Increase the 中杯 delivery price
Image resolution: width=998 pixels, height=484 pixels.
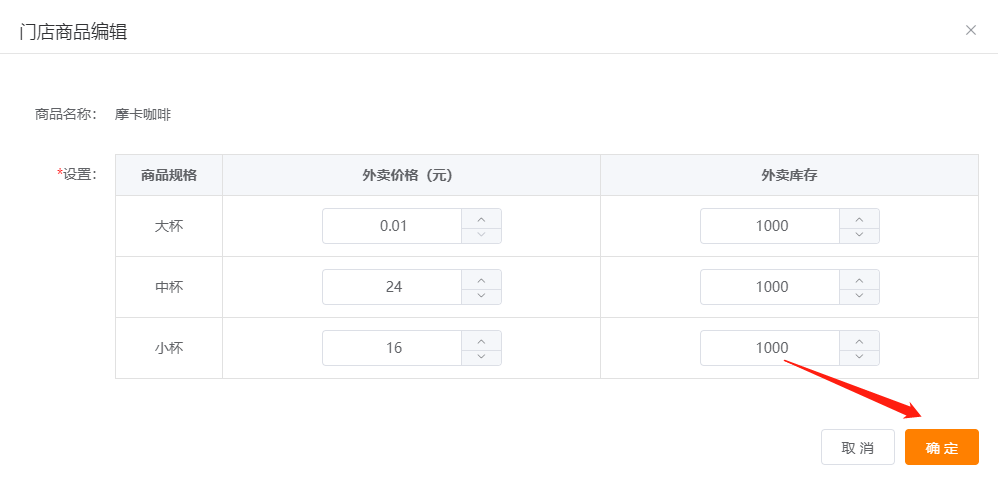[481, 279]
